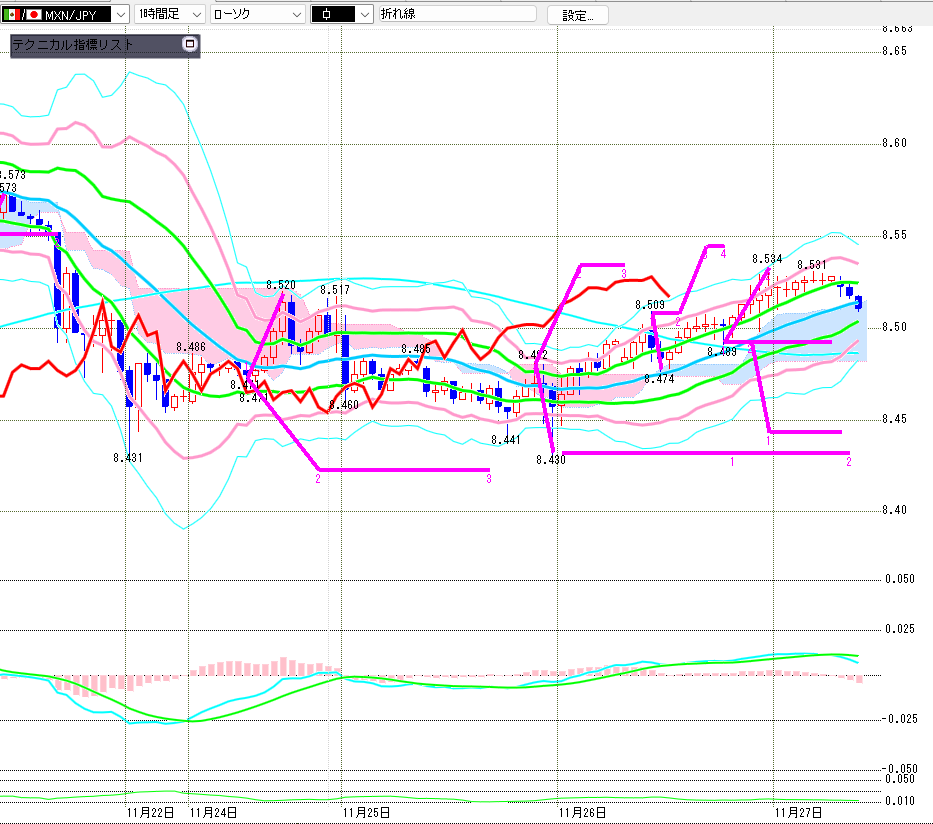Open the ローソク chart type dropdown
The height and width of the screenshot is (824, 933).
point(296,15)
